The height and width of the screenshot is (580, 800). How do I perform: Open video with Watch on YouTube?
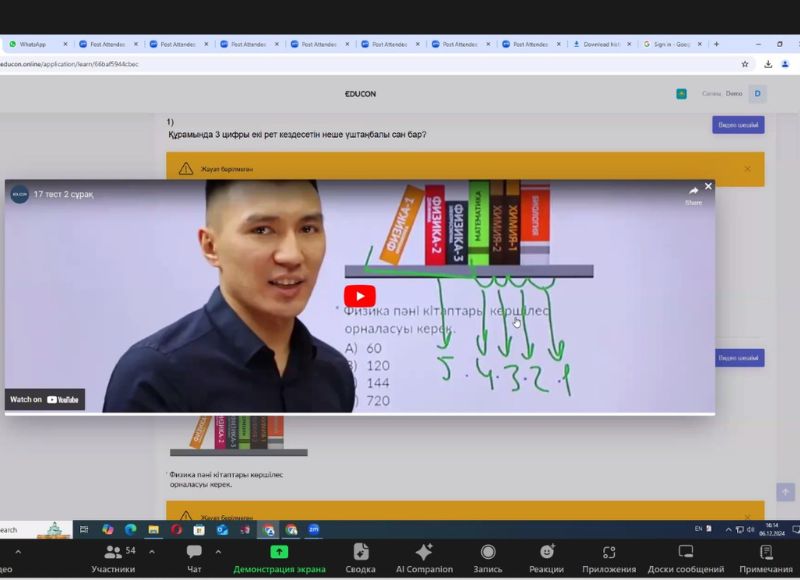click(45, 399)
